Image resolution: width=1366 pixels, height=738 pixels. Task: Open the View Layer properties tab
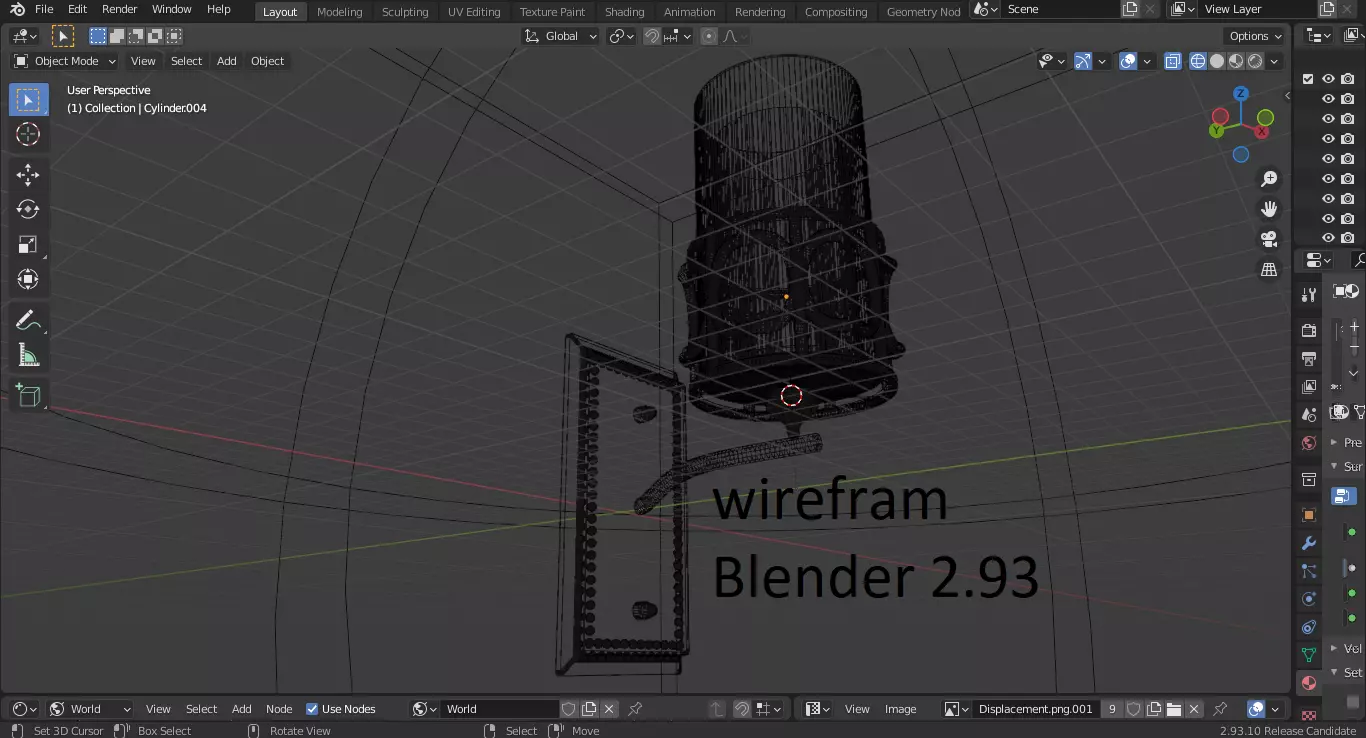click(1308, 387)
